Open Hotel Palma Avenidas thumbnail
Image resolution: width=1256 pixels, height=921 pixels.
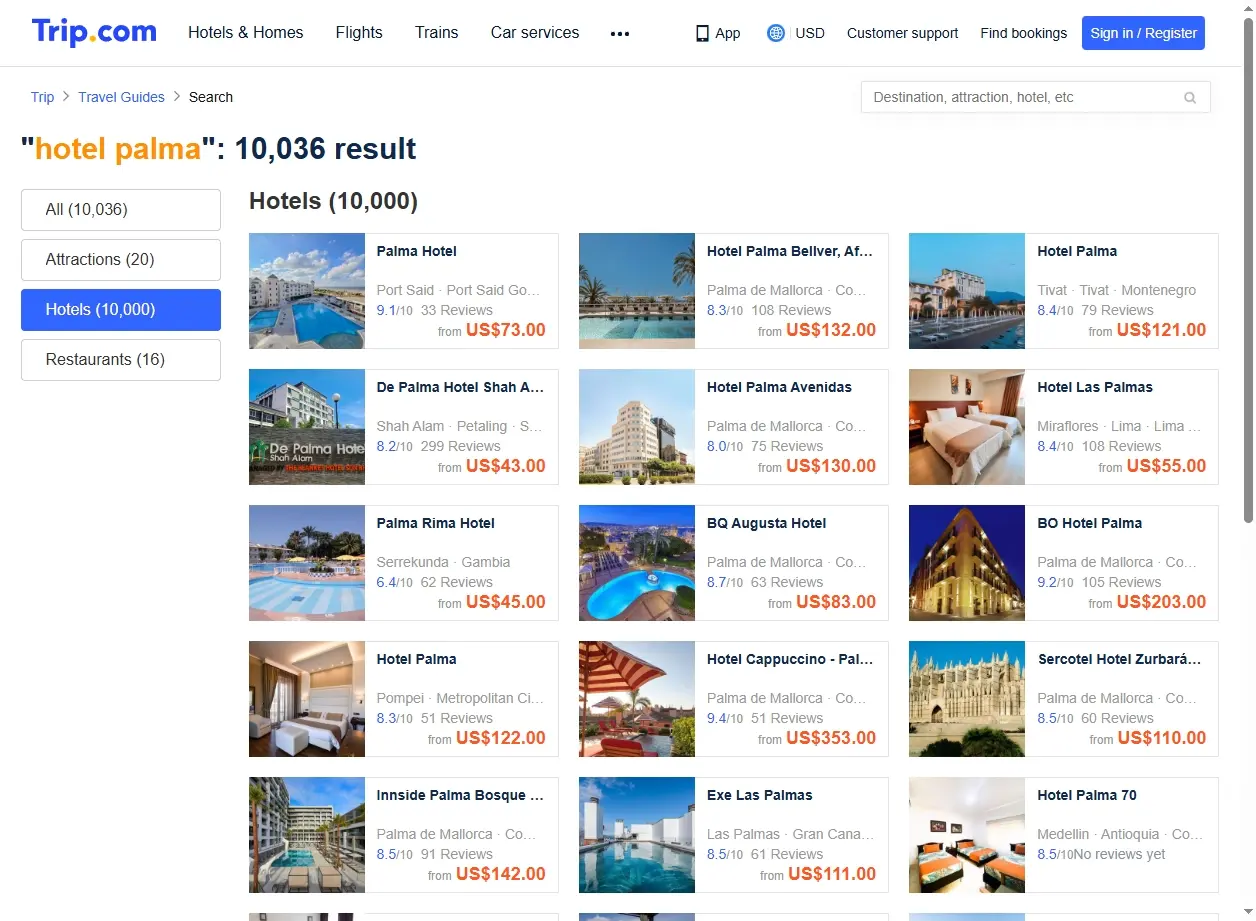(637, 427)
